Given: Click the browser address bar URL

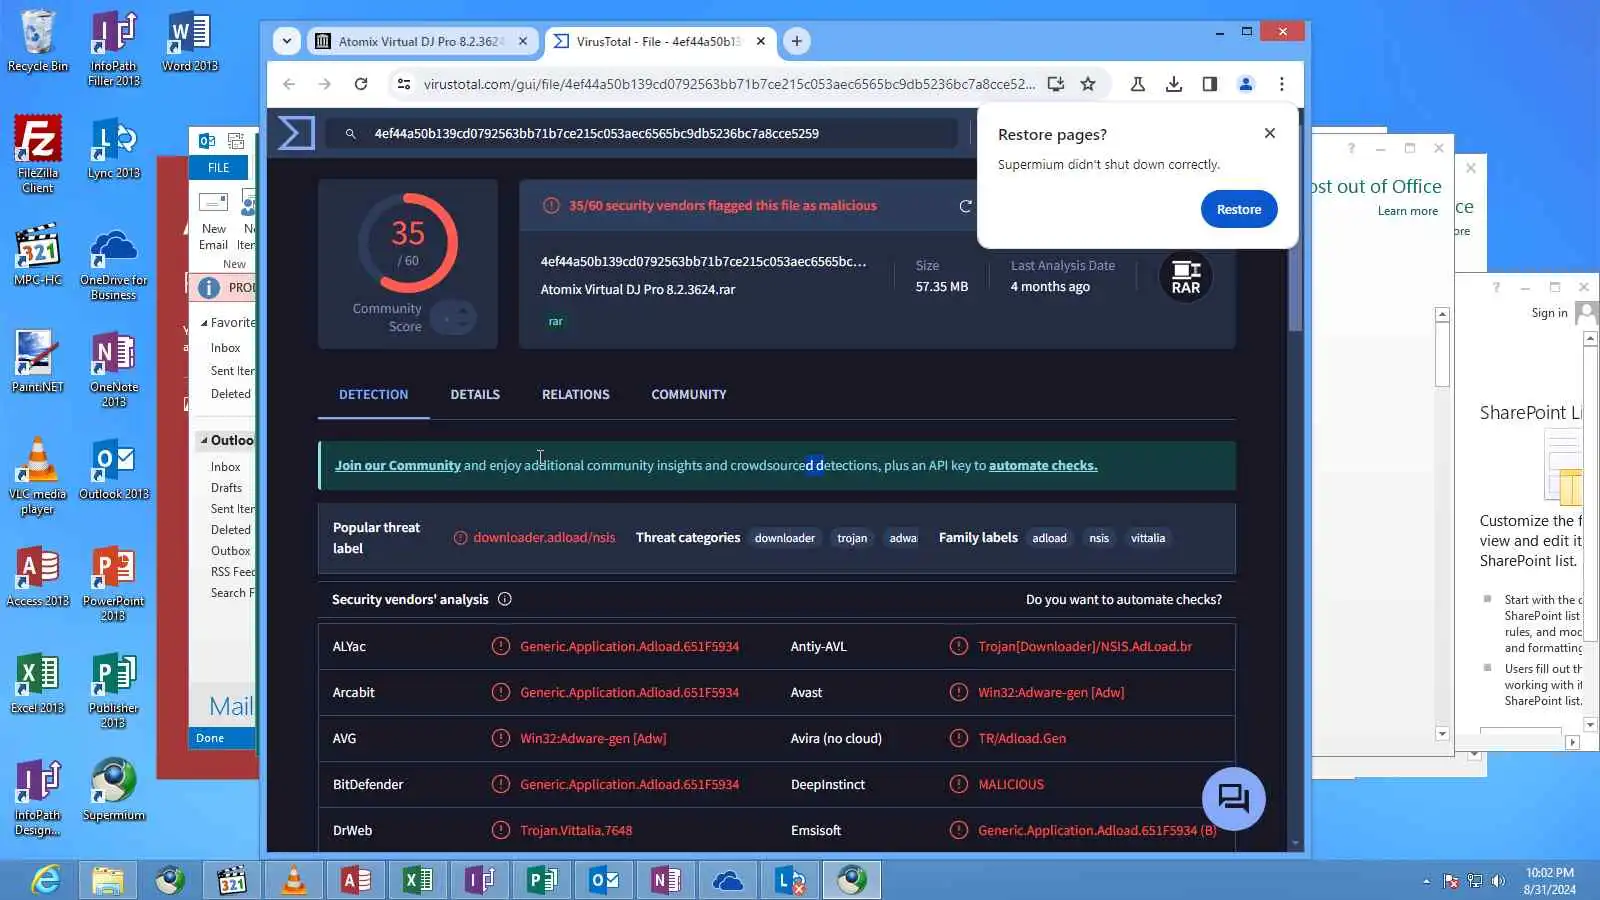Looking at the screenshot, I should point(729,84).
